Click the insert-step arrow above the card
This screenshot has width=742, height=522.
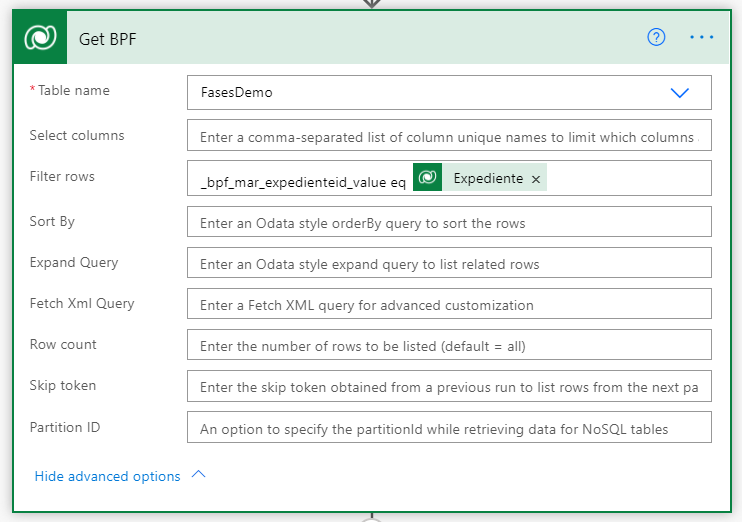(372, 4)
